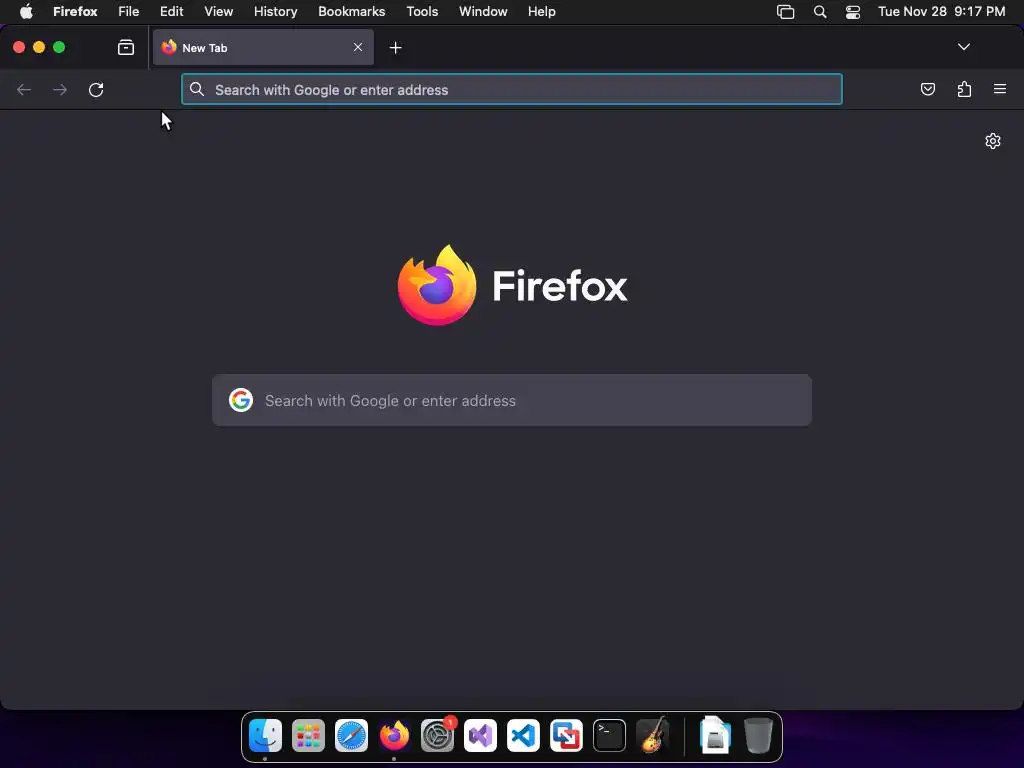Image resolution: width=1024 pixels, height=768 pixels.
Task: Open the Apple menu
Action: 26,12
